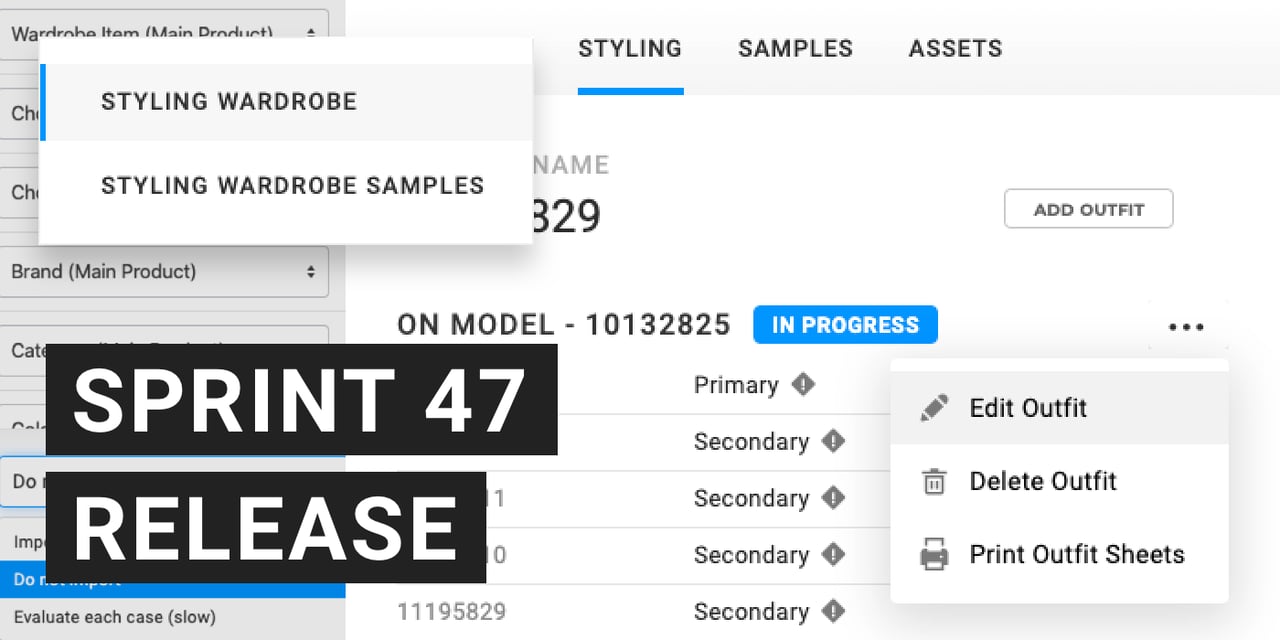Click the In Progress status badge
The image size is (1280, 640).
845,325
